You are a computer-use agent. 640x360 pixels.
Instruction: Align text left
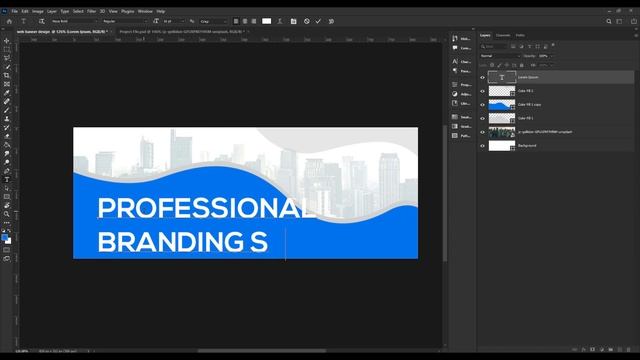coord(236,21)
